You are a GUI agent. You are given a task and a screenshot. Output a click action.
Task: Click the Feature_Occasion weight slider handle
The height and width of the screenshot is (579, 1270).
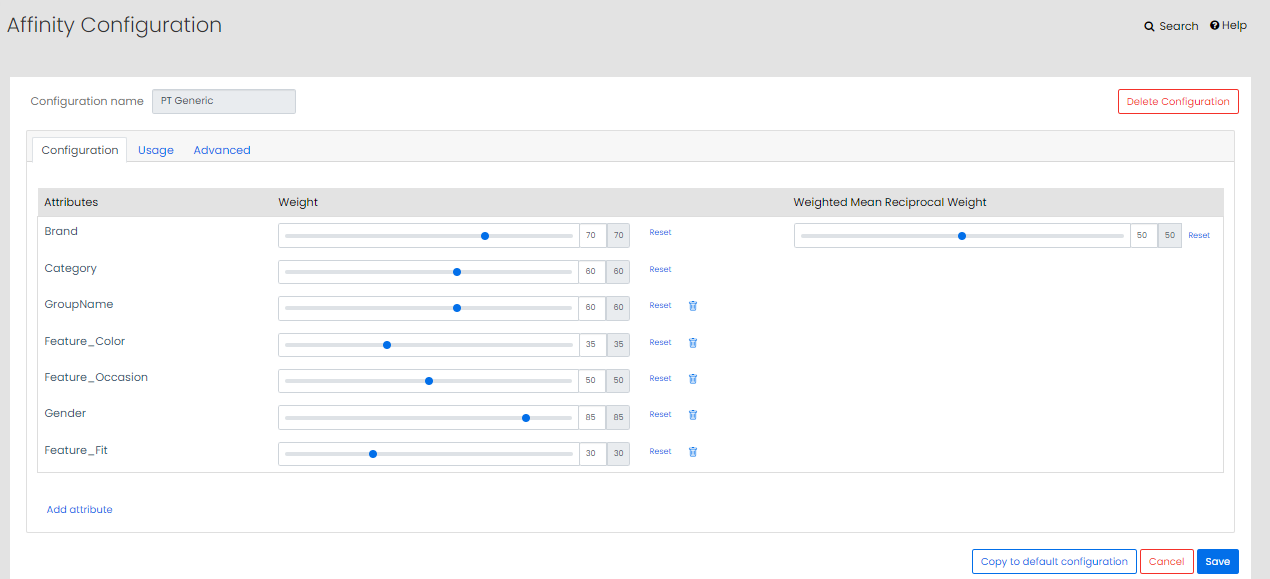(x=429, y=381)
